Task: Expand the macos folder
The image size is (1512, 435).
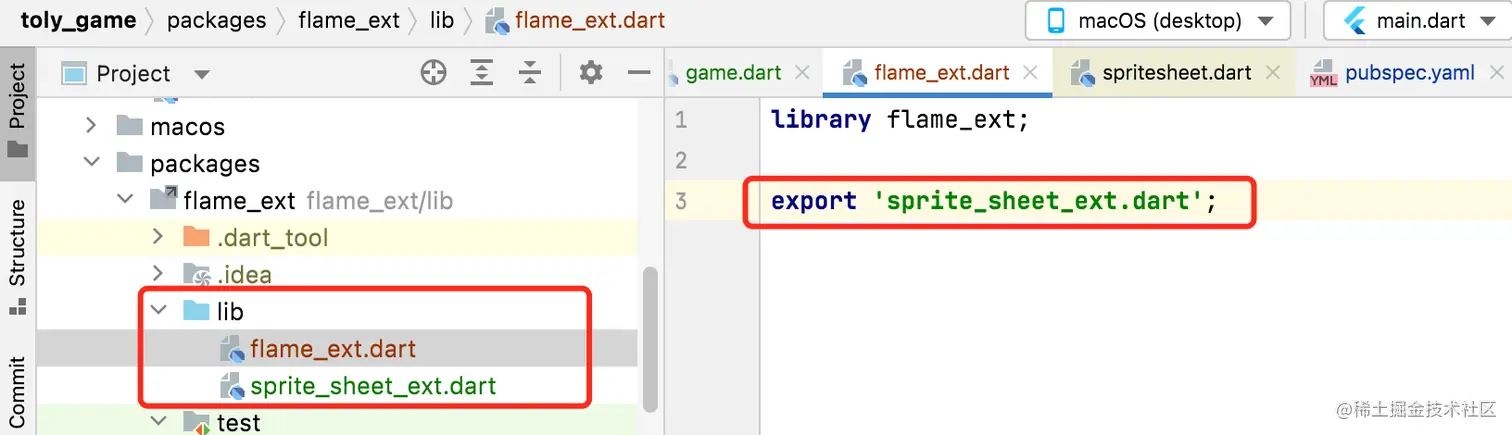Action: click(92, 126)
